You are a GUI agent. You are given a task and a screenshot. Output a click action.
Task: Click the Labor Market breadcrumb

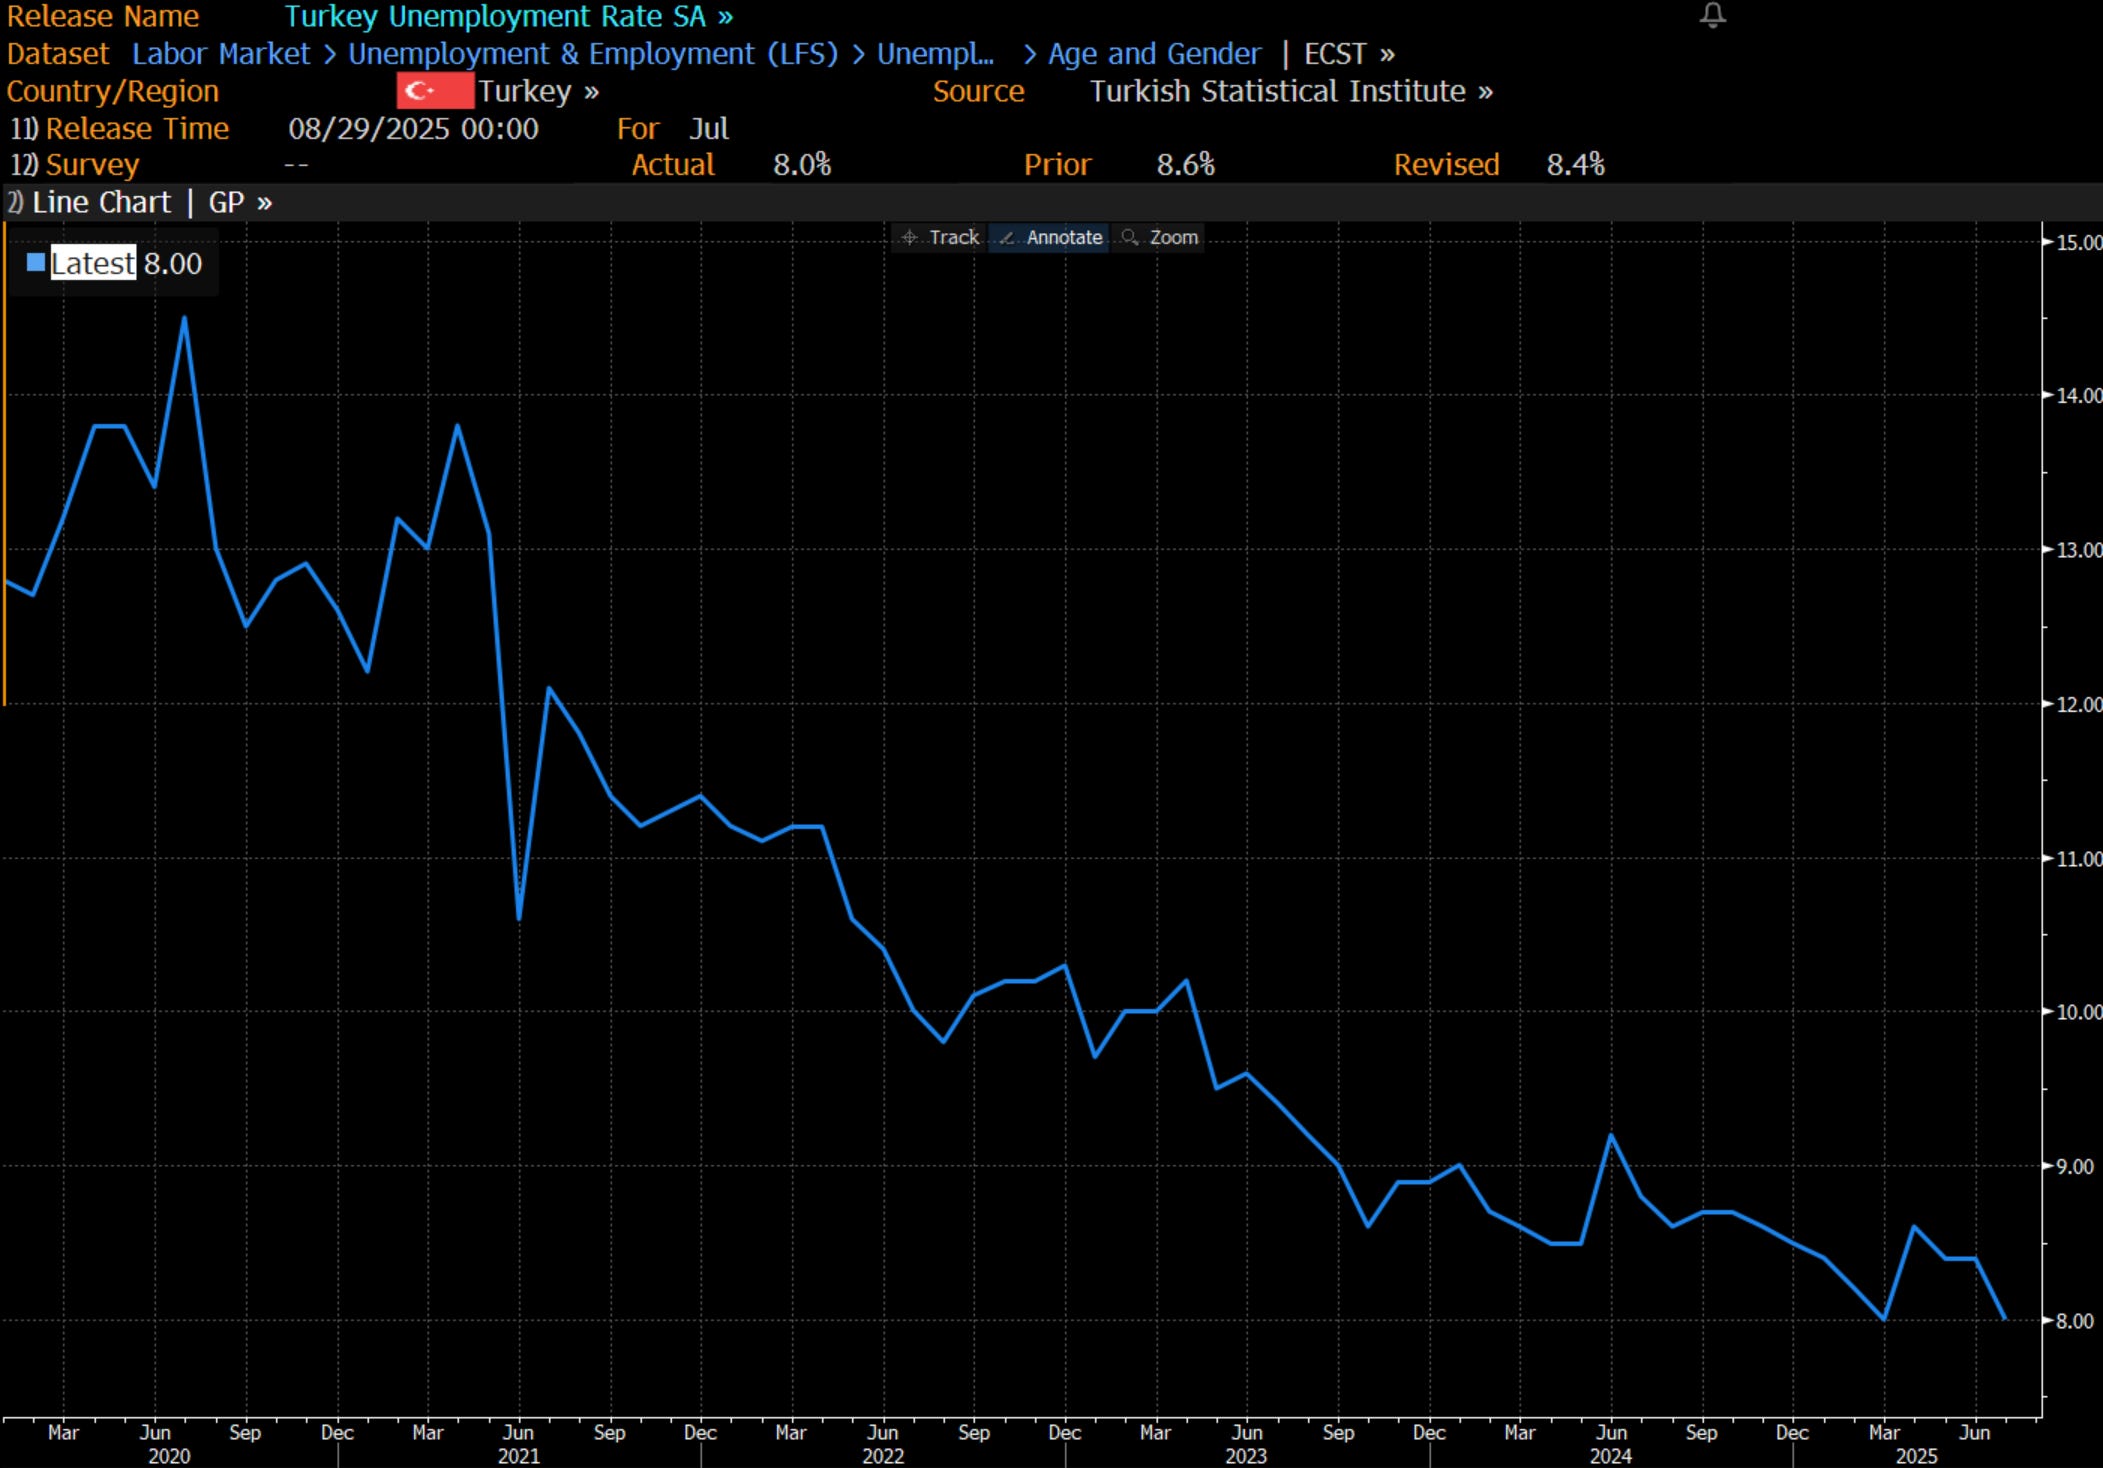pos(220,54)
